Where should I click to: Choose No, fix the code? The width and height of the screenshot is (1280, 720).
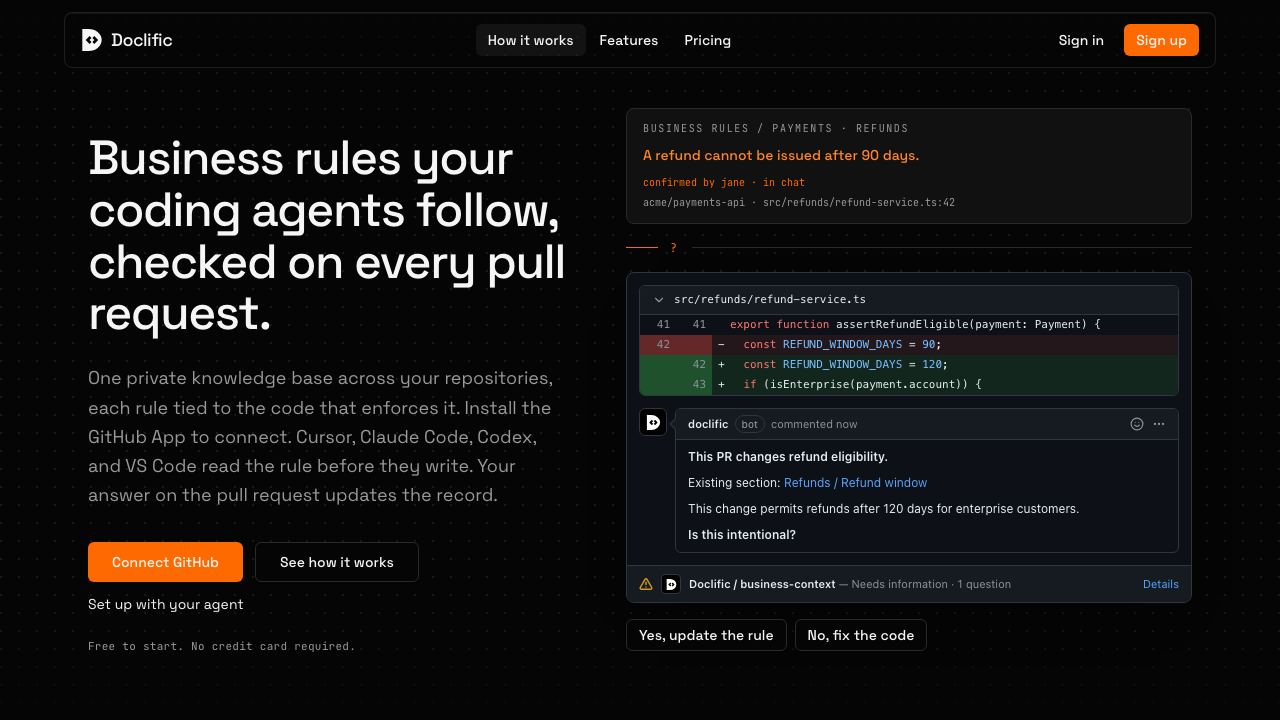coord(861,635)
